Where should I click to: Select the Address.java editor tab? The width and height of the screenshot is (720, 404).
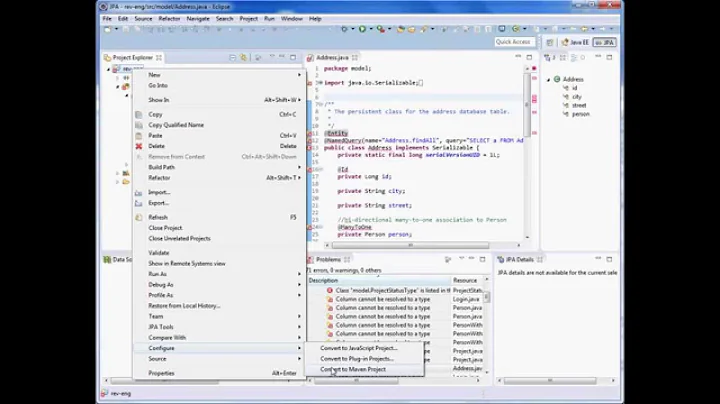pyautogui.click(x=332, y=58)
